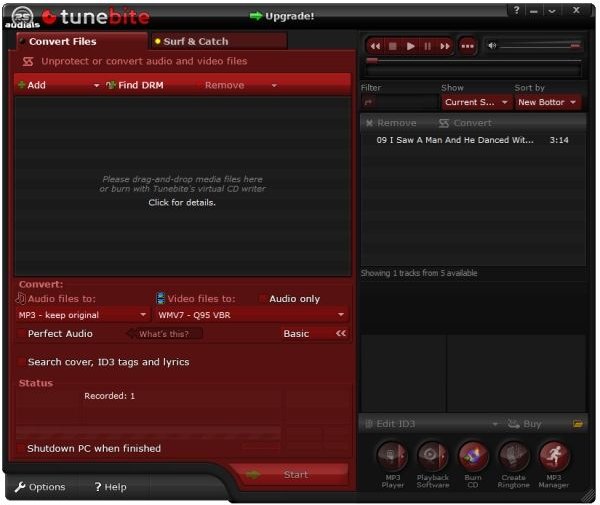Expand the Remove dropdown arrow in toolbar

pos(274,85)
